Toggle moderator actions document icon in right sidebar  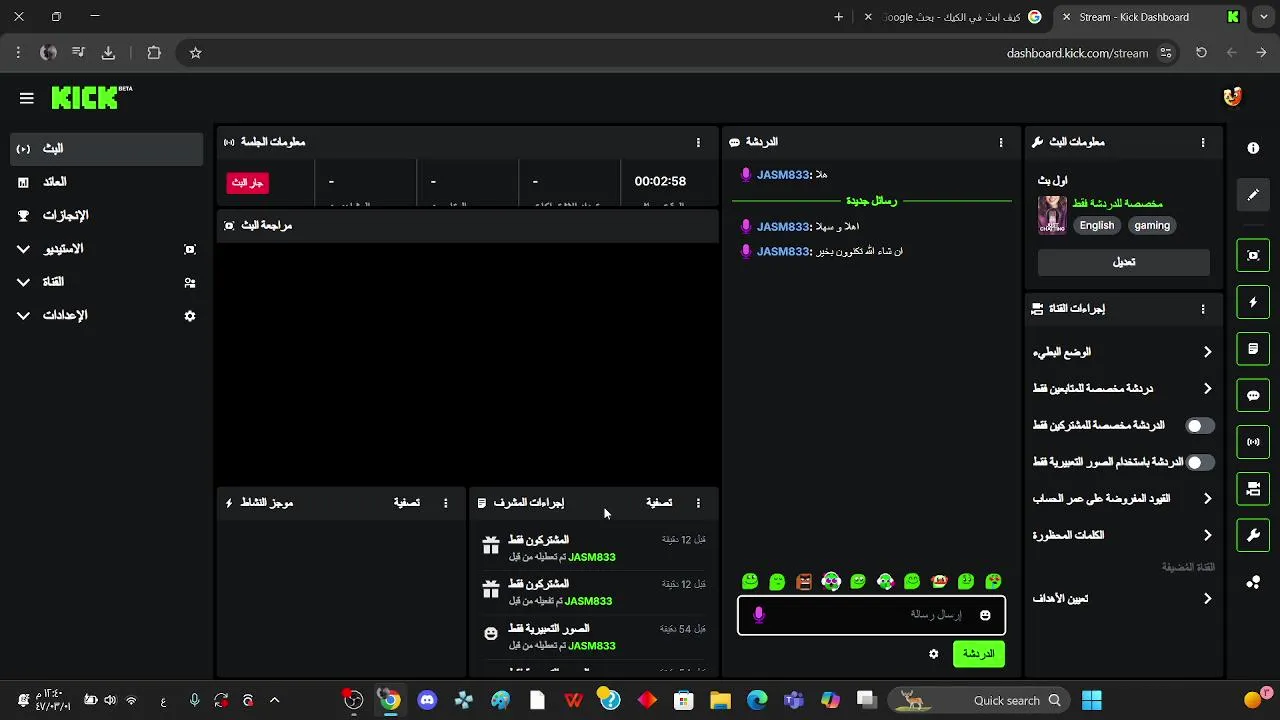[x=1253, y=349]
